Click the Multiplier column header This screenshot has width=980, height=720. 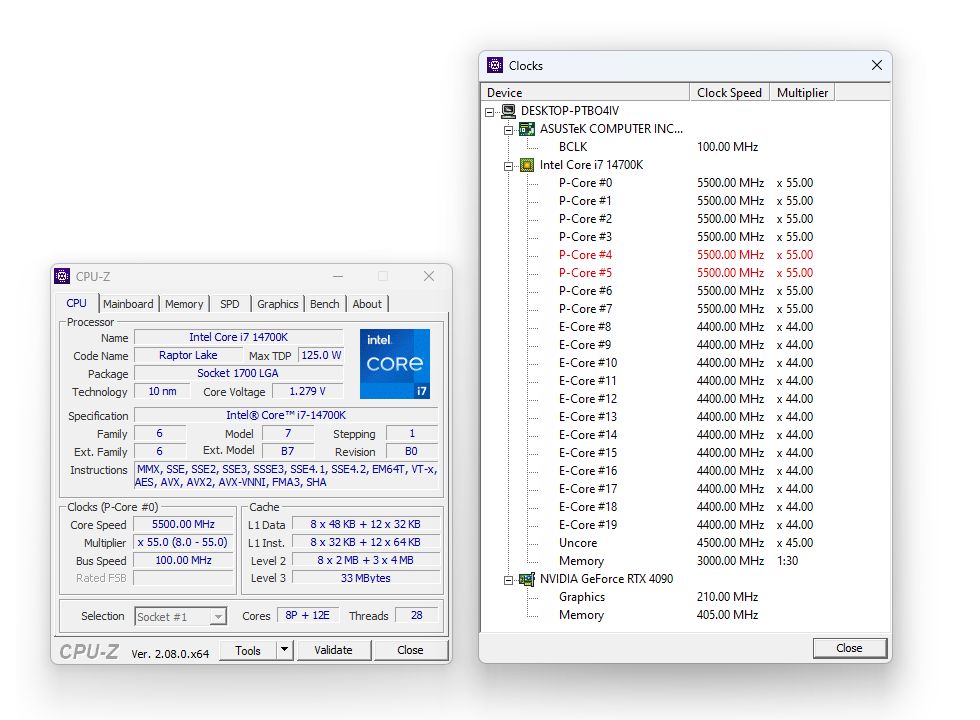802,92
